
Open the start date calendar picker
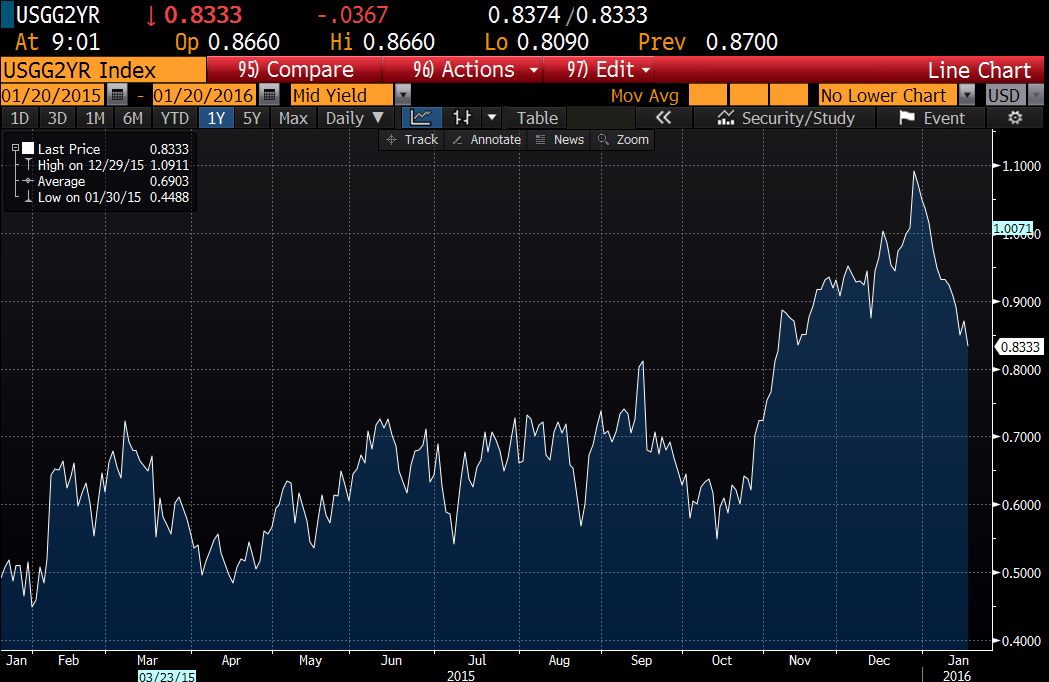click(x=117, y=95)
